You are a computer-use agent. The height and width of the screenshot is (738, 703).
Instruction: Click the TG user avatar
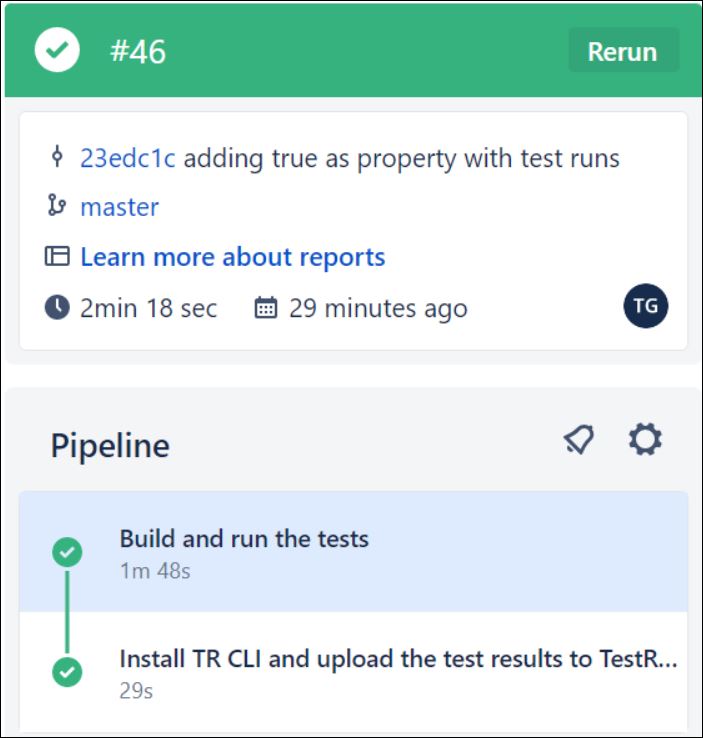pyautogui.click(x=646, y=307)
